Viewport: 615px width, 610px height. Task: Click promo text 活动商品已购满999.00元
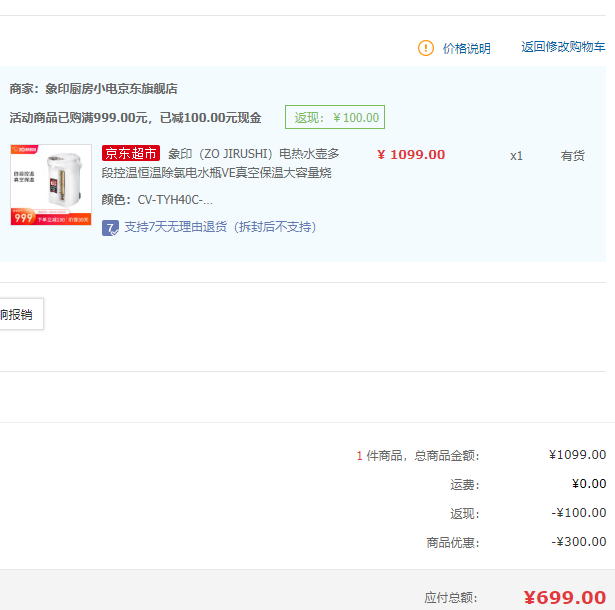tap(78, 118)
